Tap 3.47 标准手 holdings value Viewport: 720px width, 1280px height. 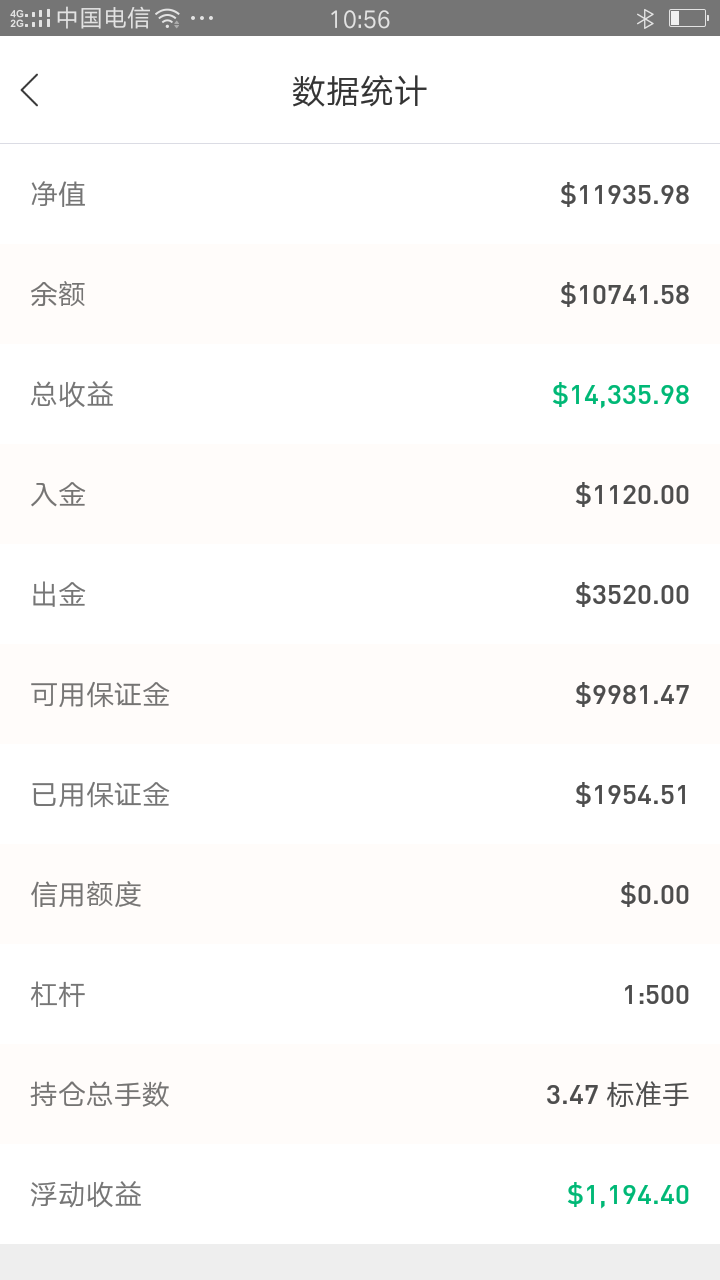[618, 1095]
